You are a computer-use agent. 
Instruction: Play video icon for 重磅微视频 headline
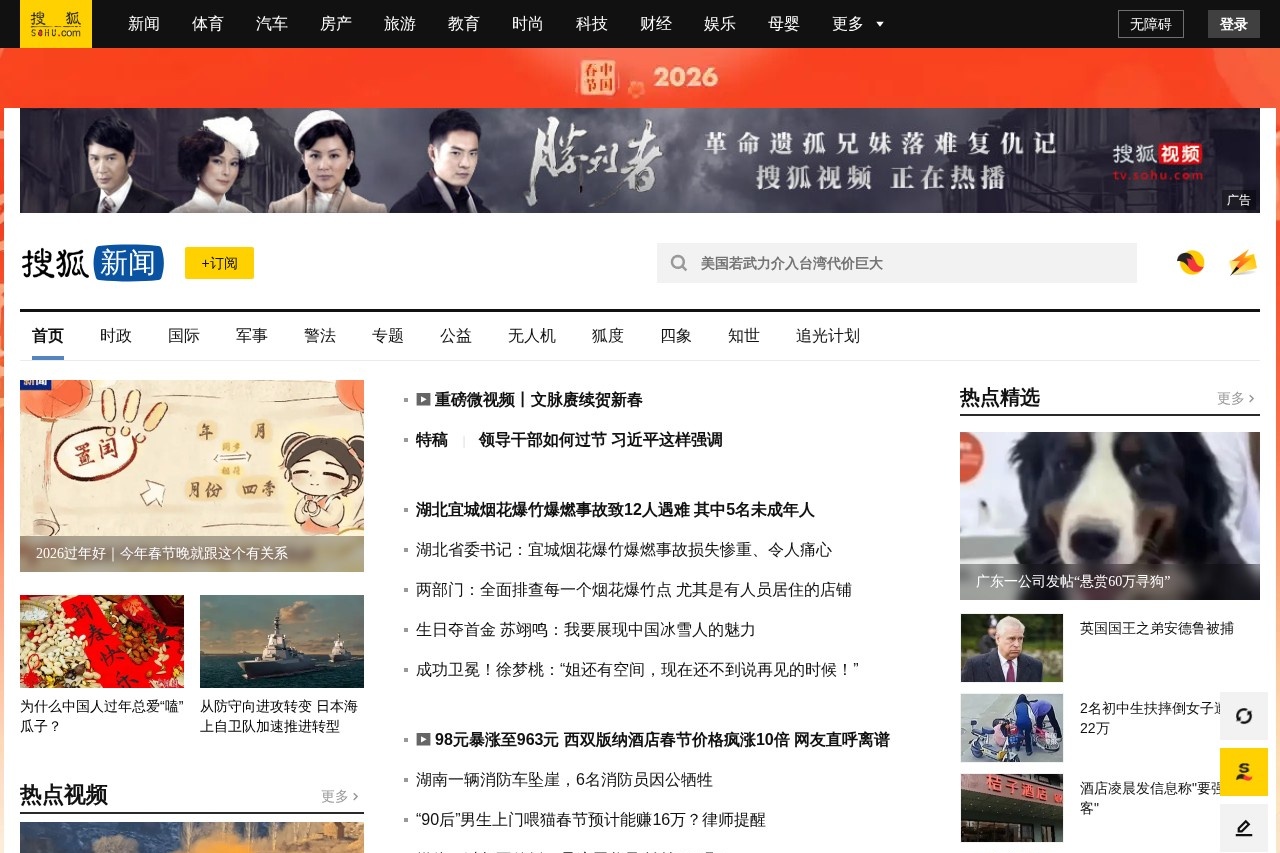(423, 399)
